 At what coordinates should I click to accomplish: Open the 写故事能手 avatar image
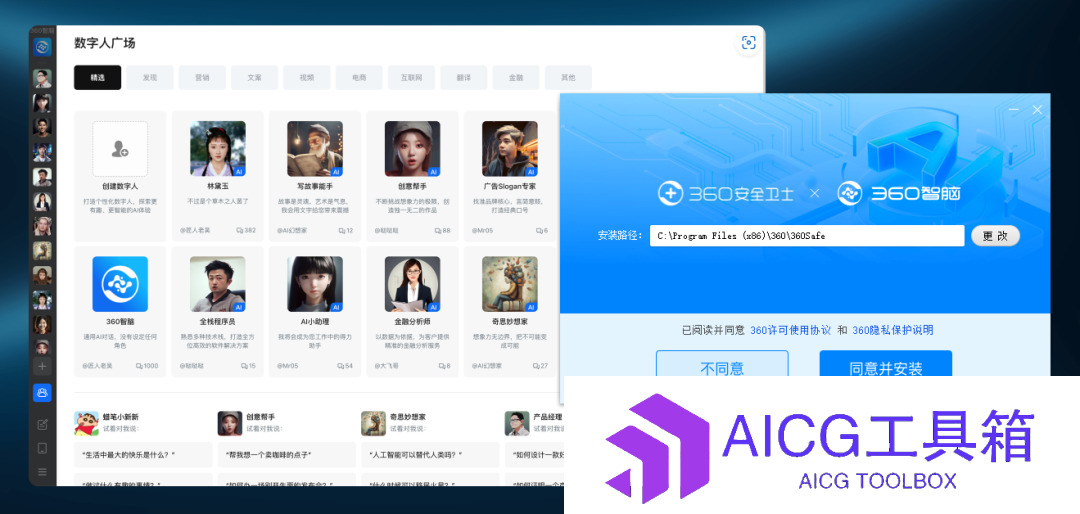pos(315,149)
